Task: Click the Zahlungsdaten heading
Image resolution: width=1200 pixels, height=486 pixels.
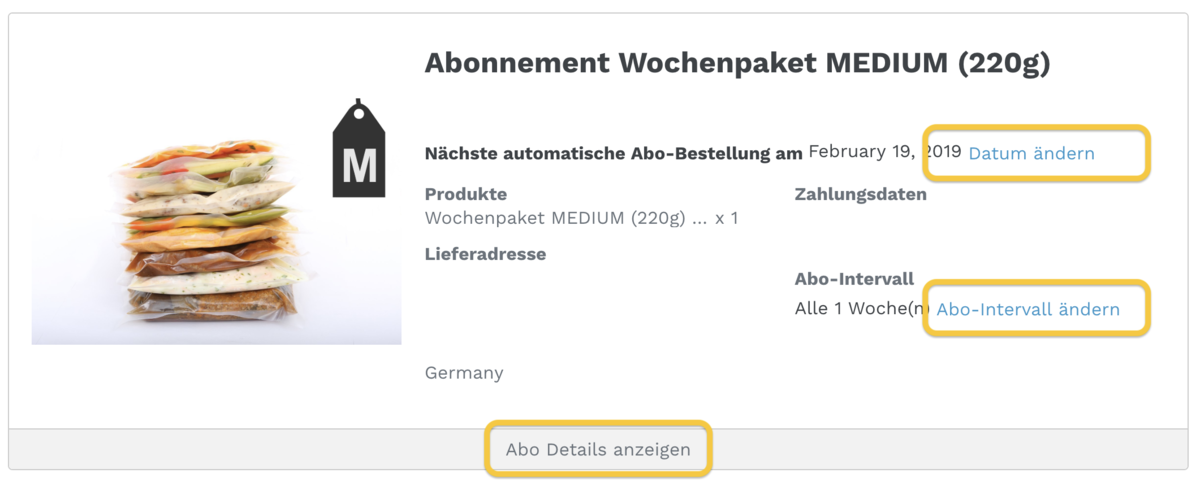Action: [861, 194]
